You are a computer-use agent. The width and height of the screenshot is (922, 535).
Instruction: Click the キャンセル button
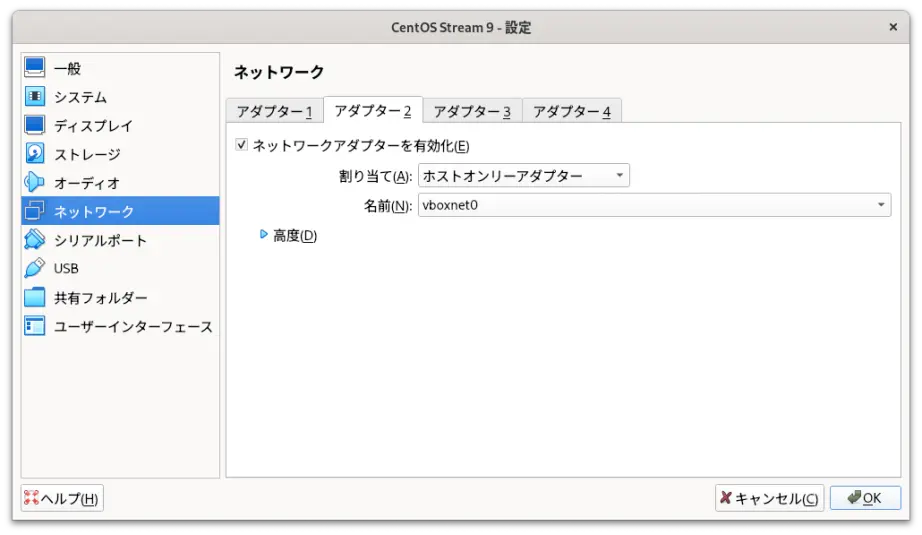(769, 498)
